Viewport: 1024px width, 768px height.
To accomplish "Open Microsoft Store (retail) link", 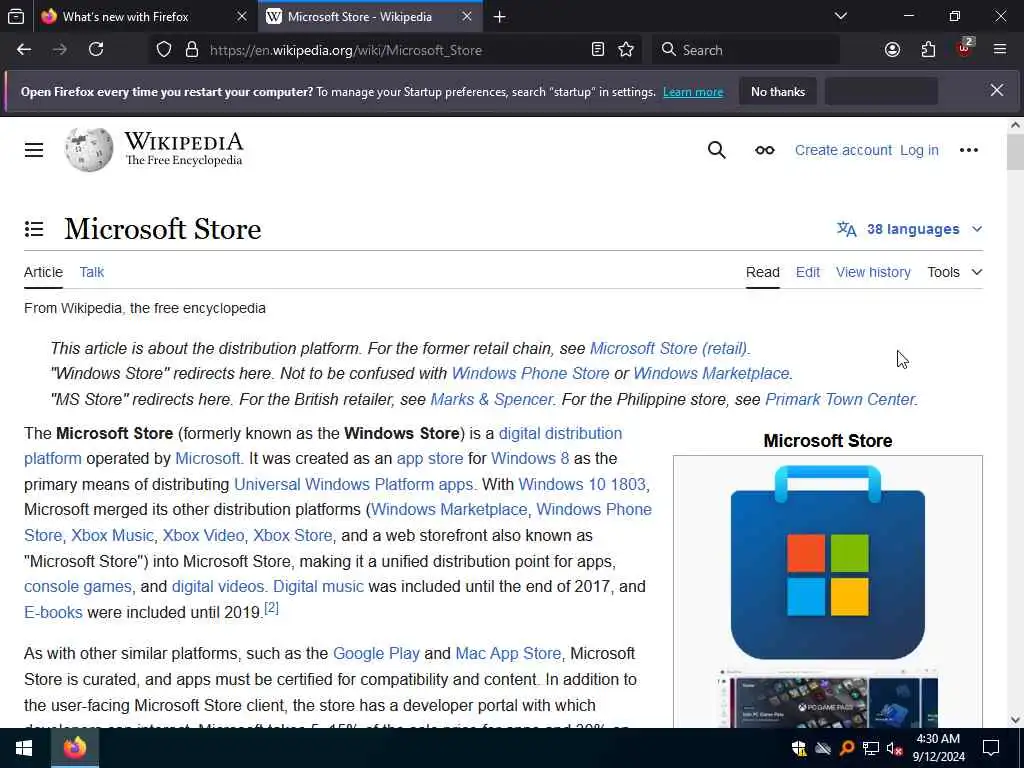I will point(668,349).
